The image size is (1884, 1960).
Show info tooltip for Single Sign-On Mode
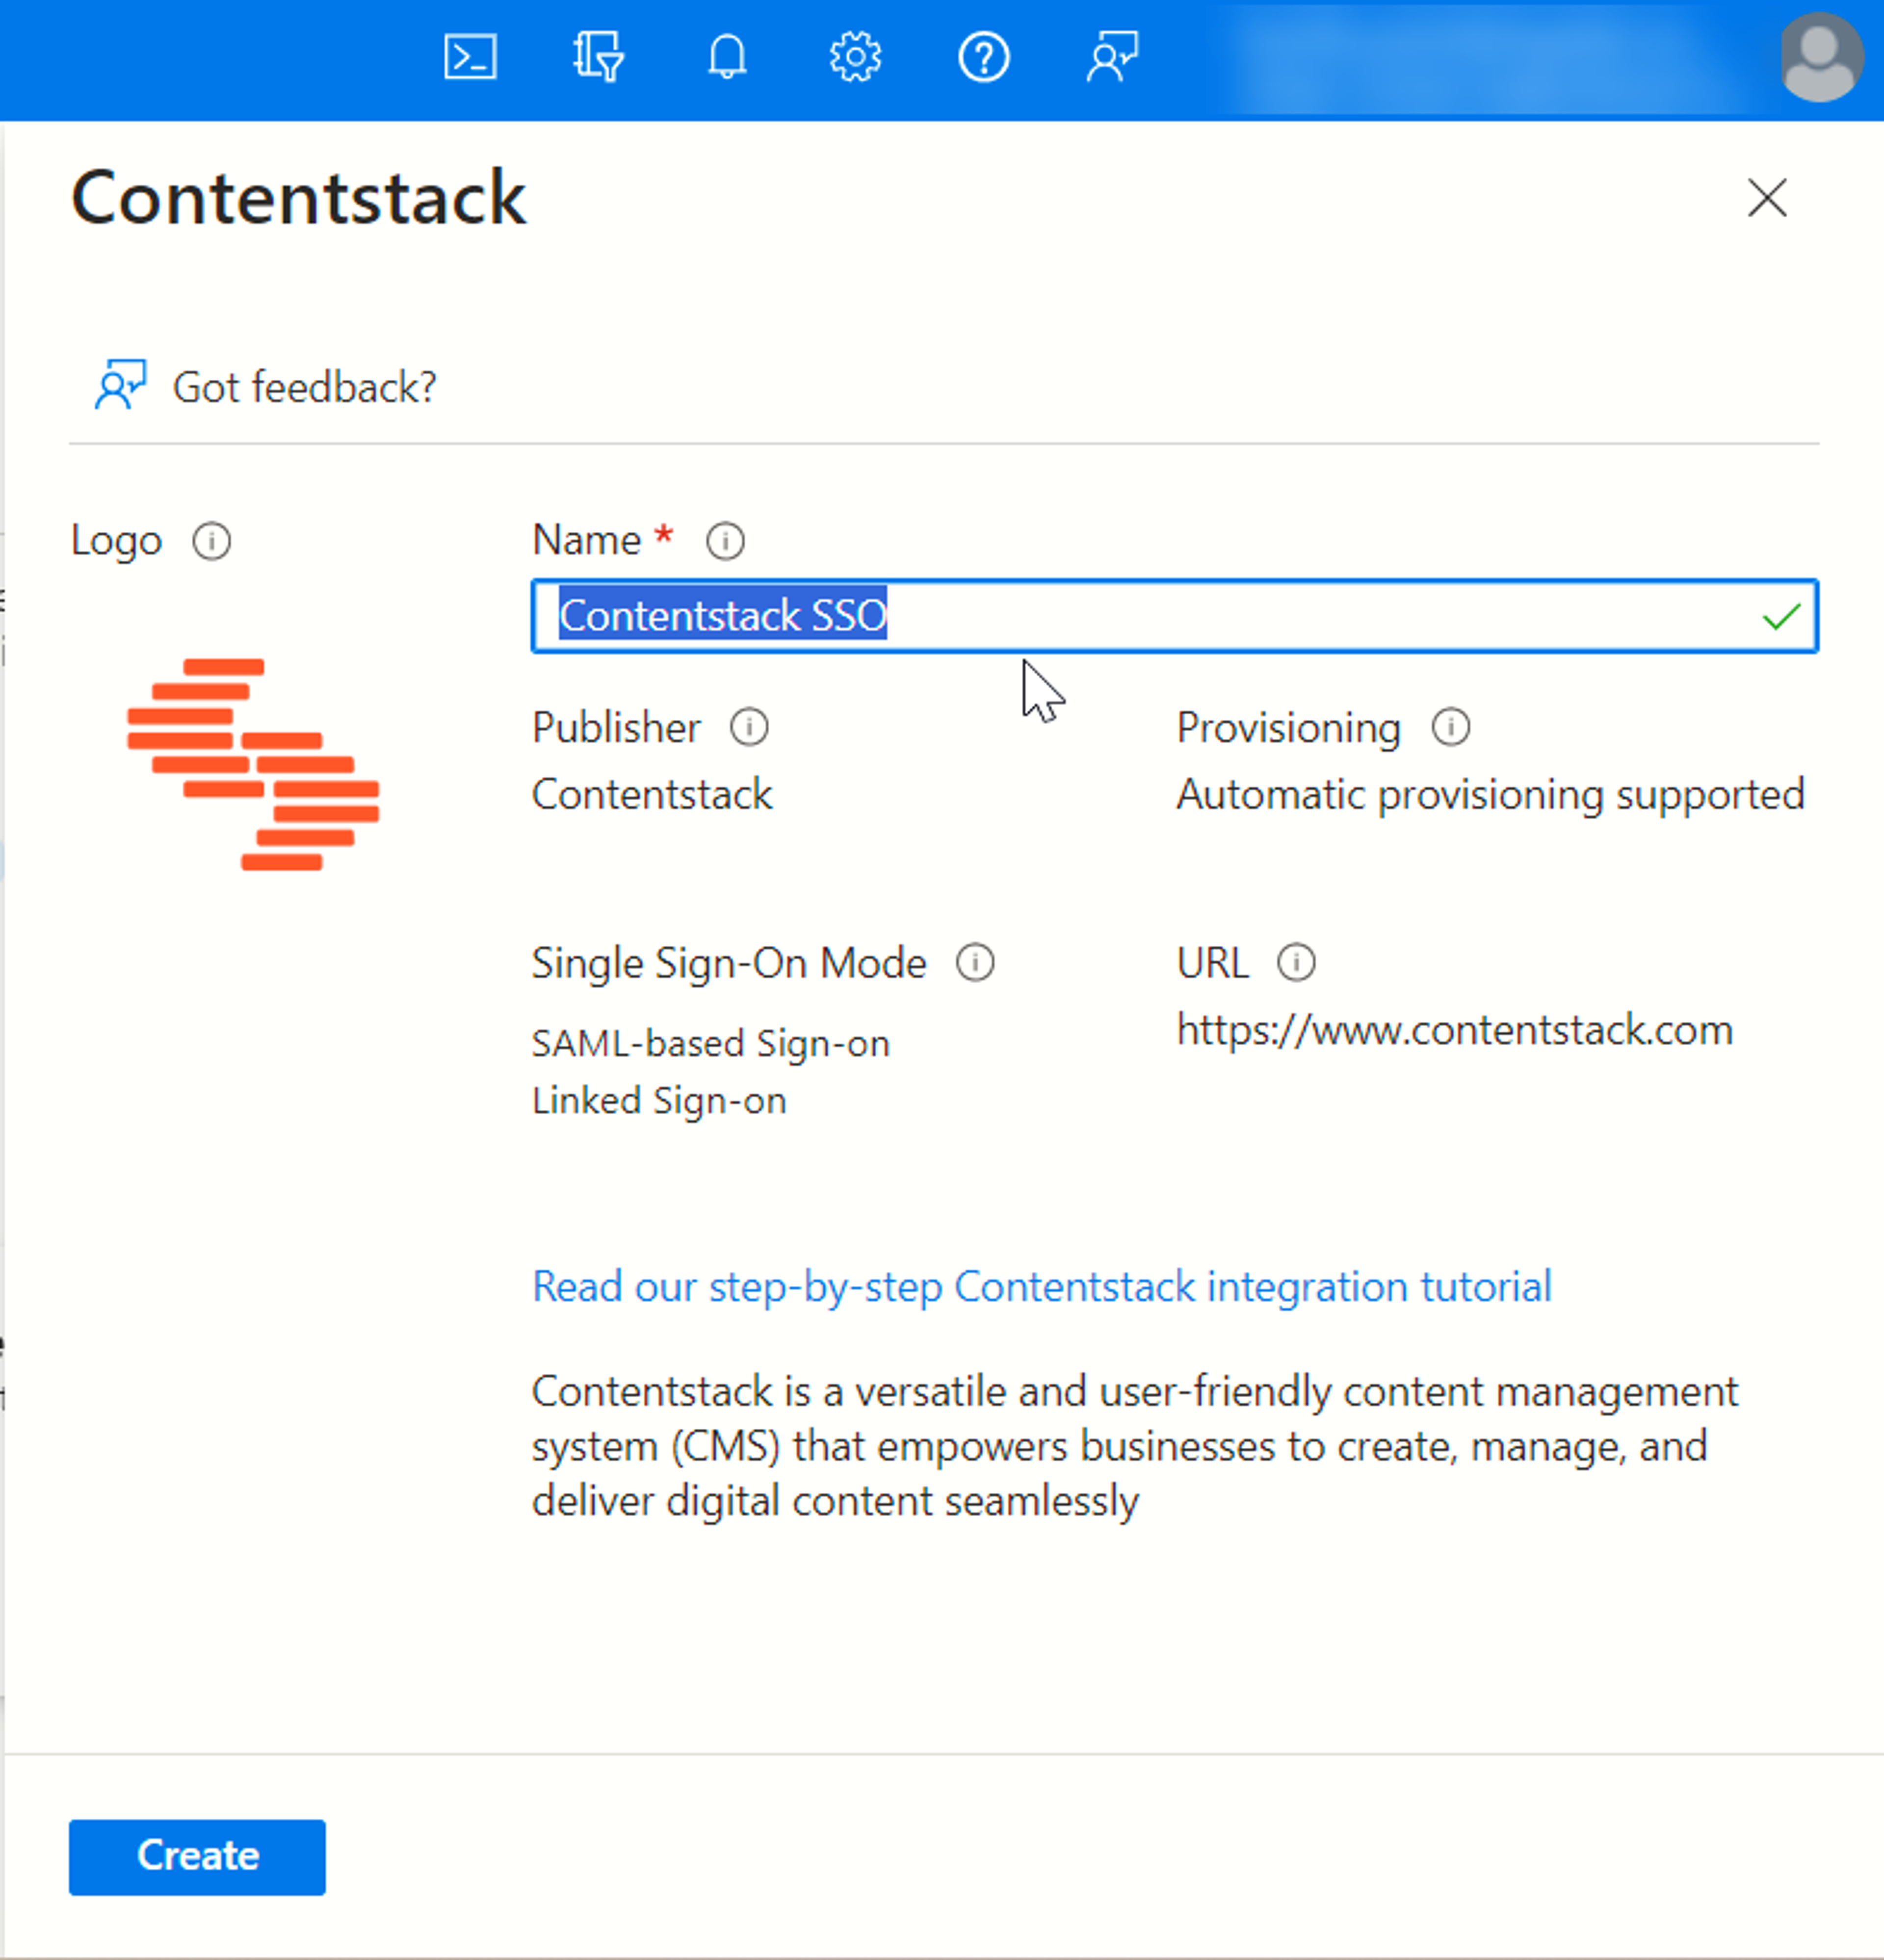click(x=975, y=963)
